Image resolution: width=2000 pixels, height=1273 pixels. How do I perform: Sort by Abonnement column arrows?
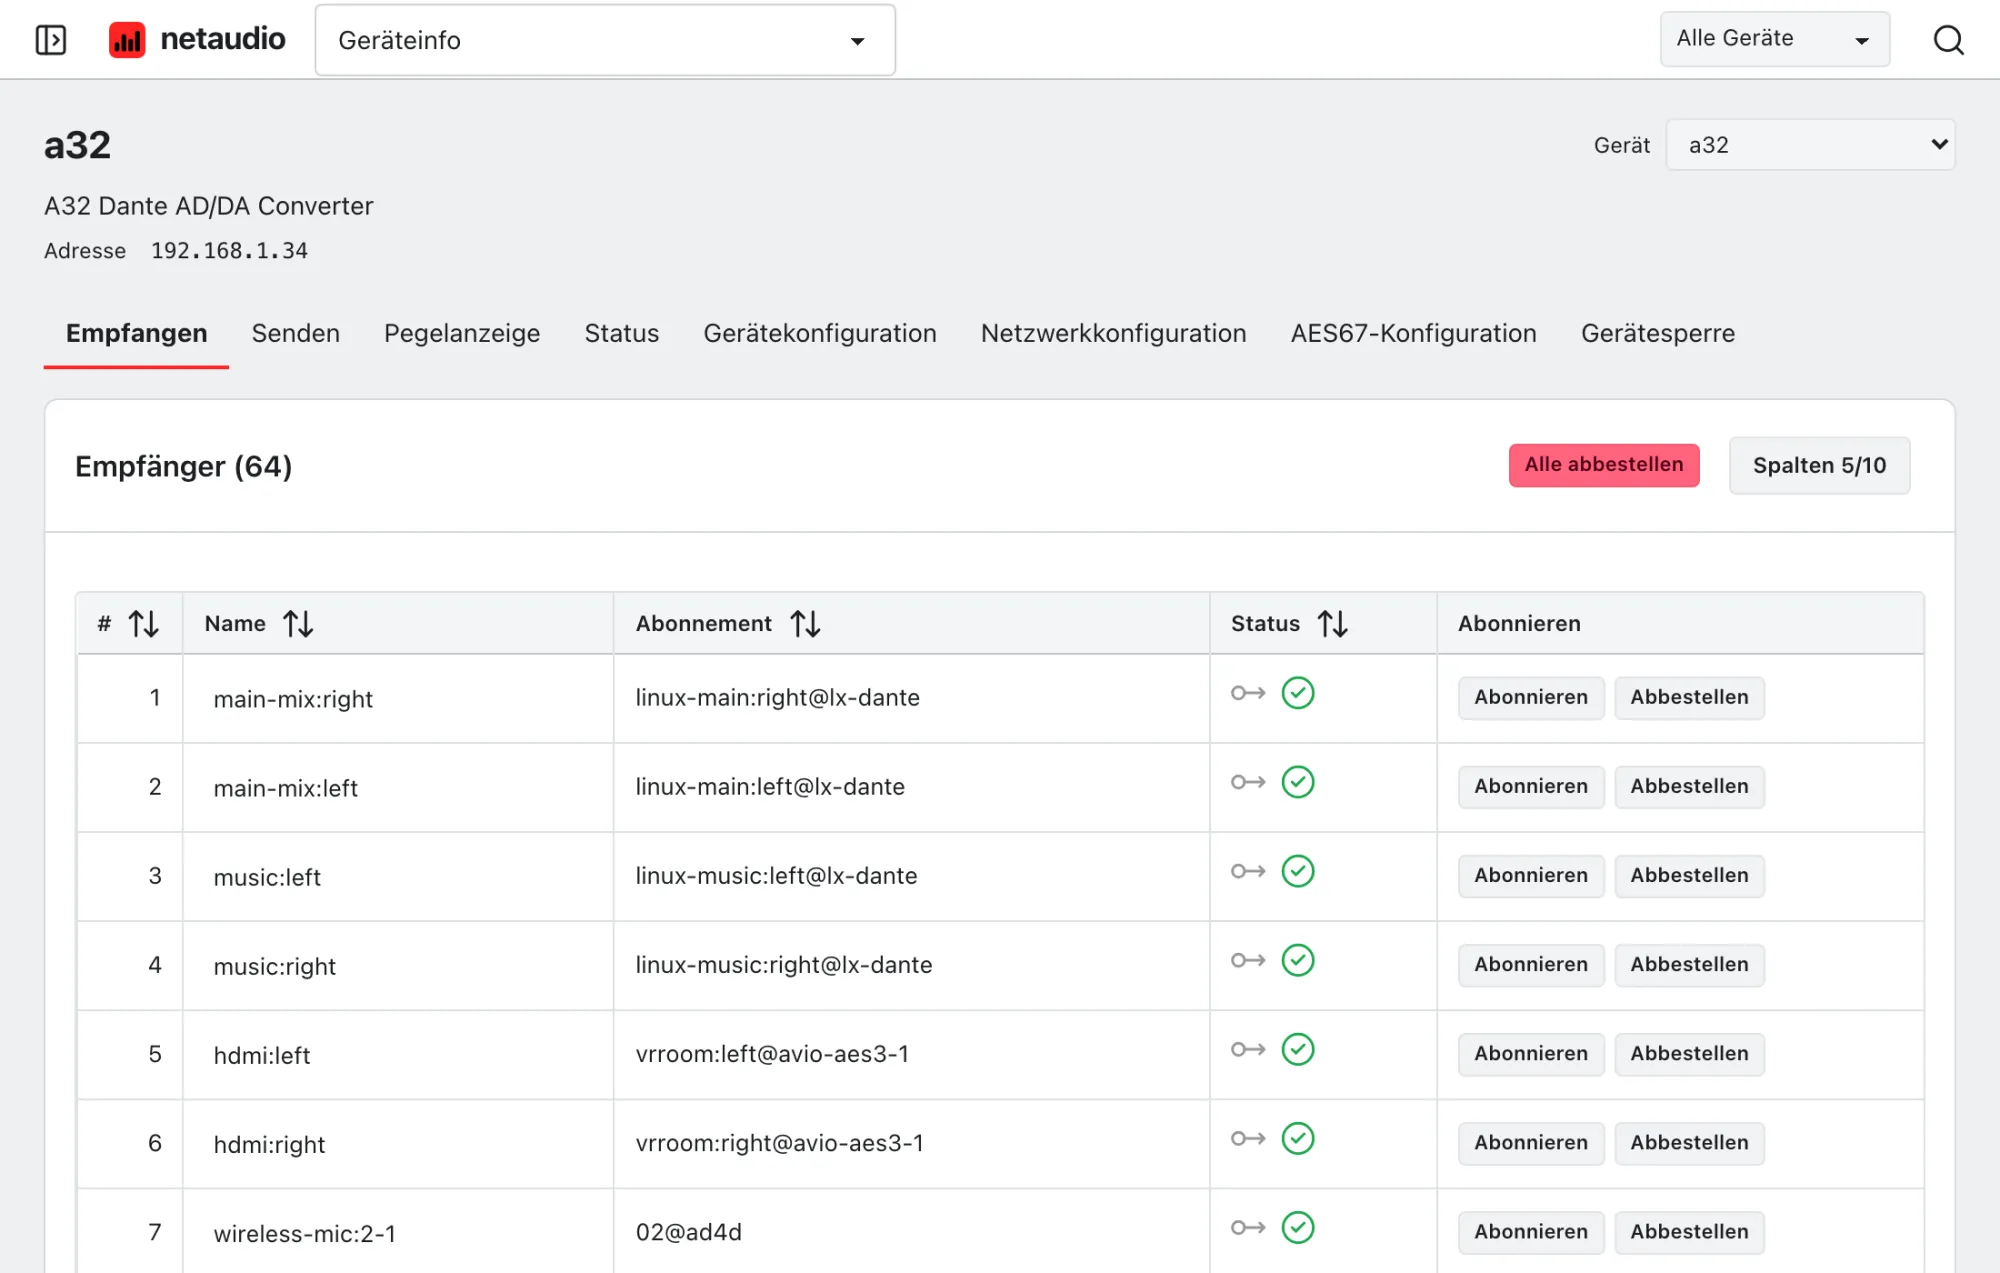(805, 624)
